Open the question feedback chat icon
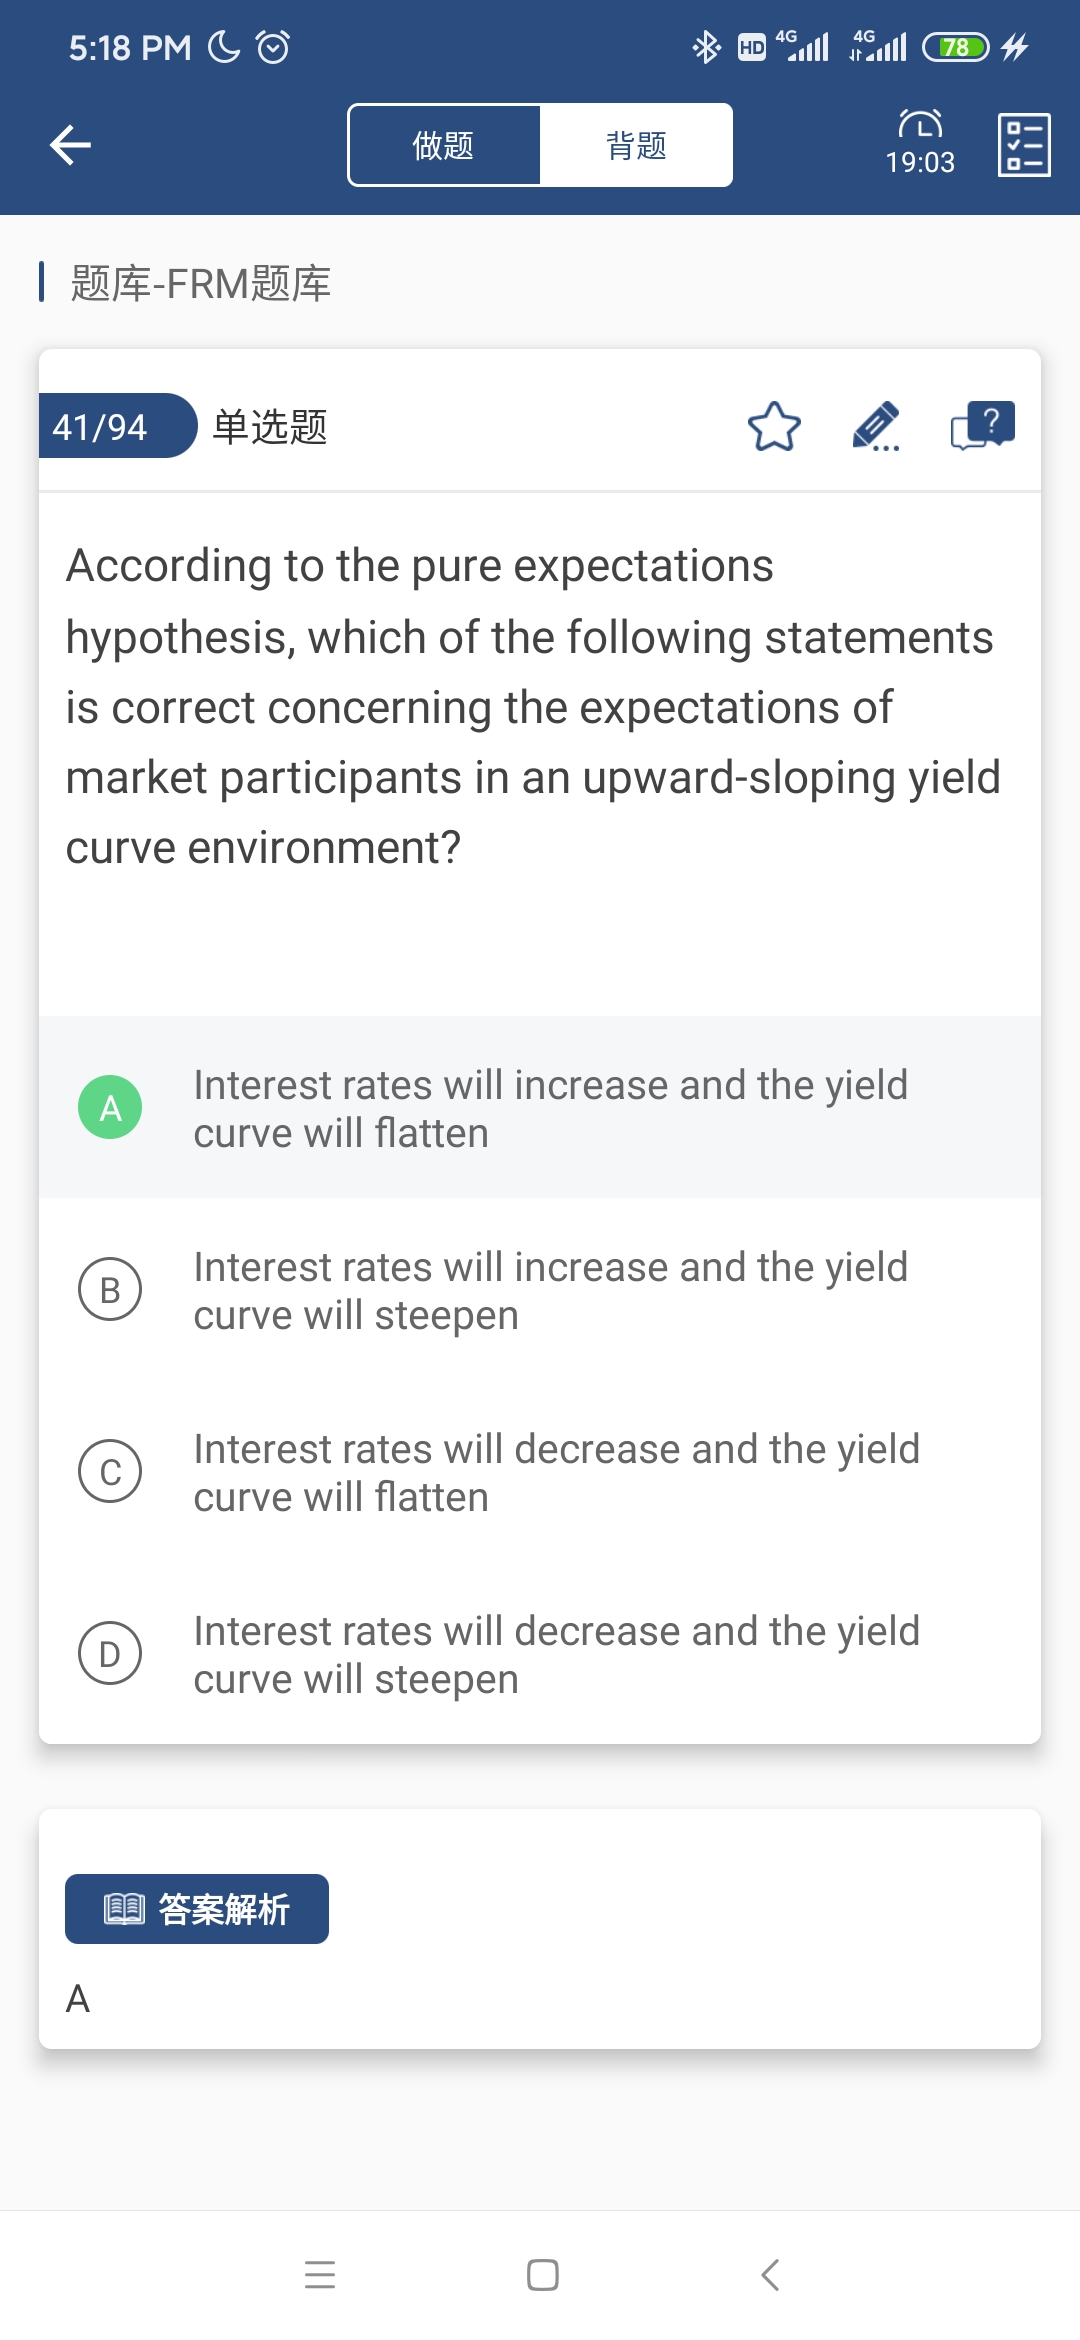 coord(982,427)
